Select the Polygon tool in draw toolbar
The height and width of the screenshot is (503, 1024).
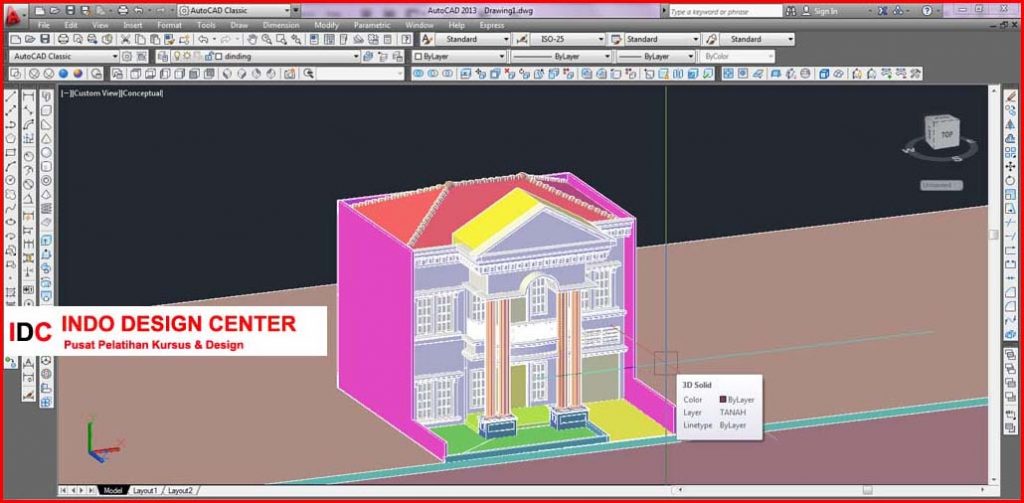[x=10, y=138]
